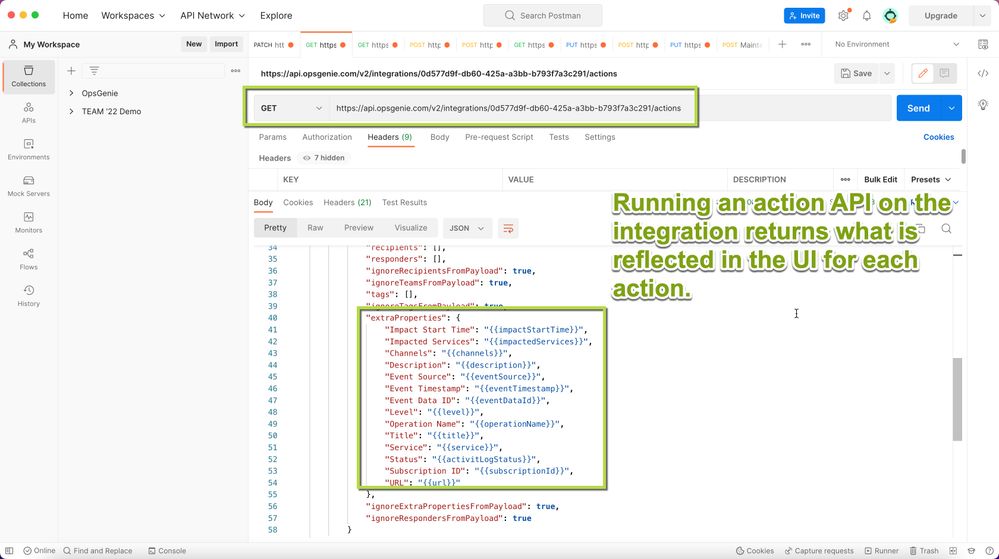Viewport: 999px width, 559px height.
Task: Expand the OpsGenie collection
Action: tap(71, 93)
